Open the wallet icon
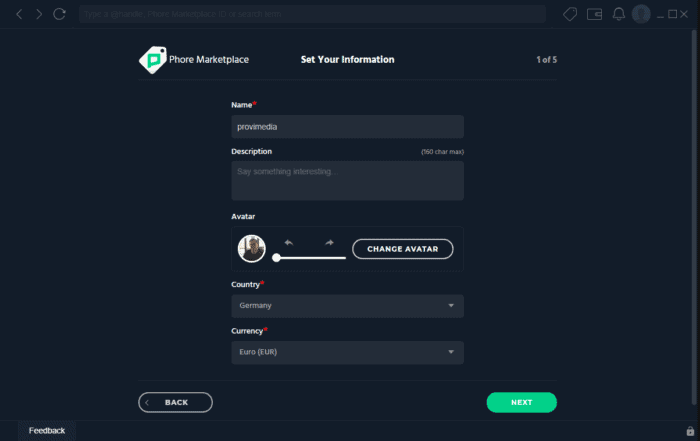The width and height of the screenshot is (700, 441). pyautogui.click(x=594, y=14)
